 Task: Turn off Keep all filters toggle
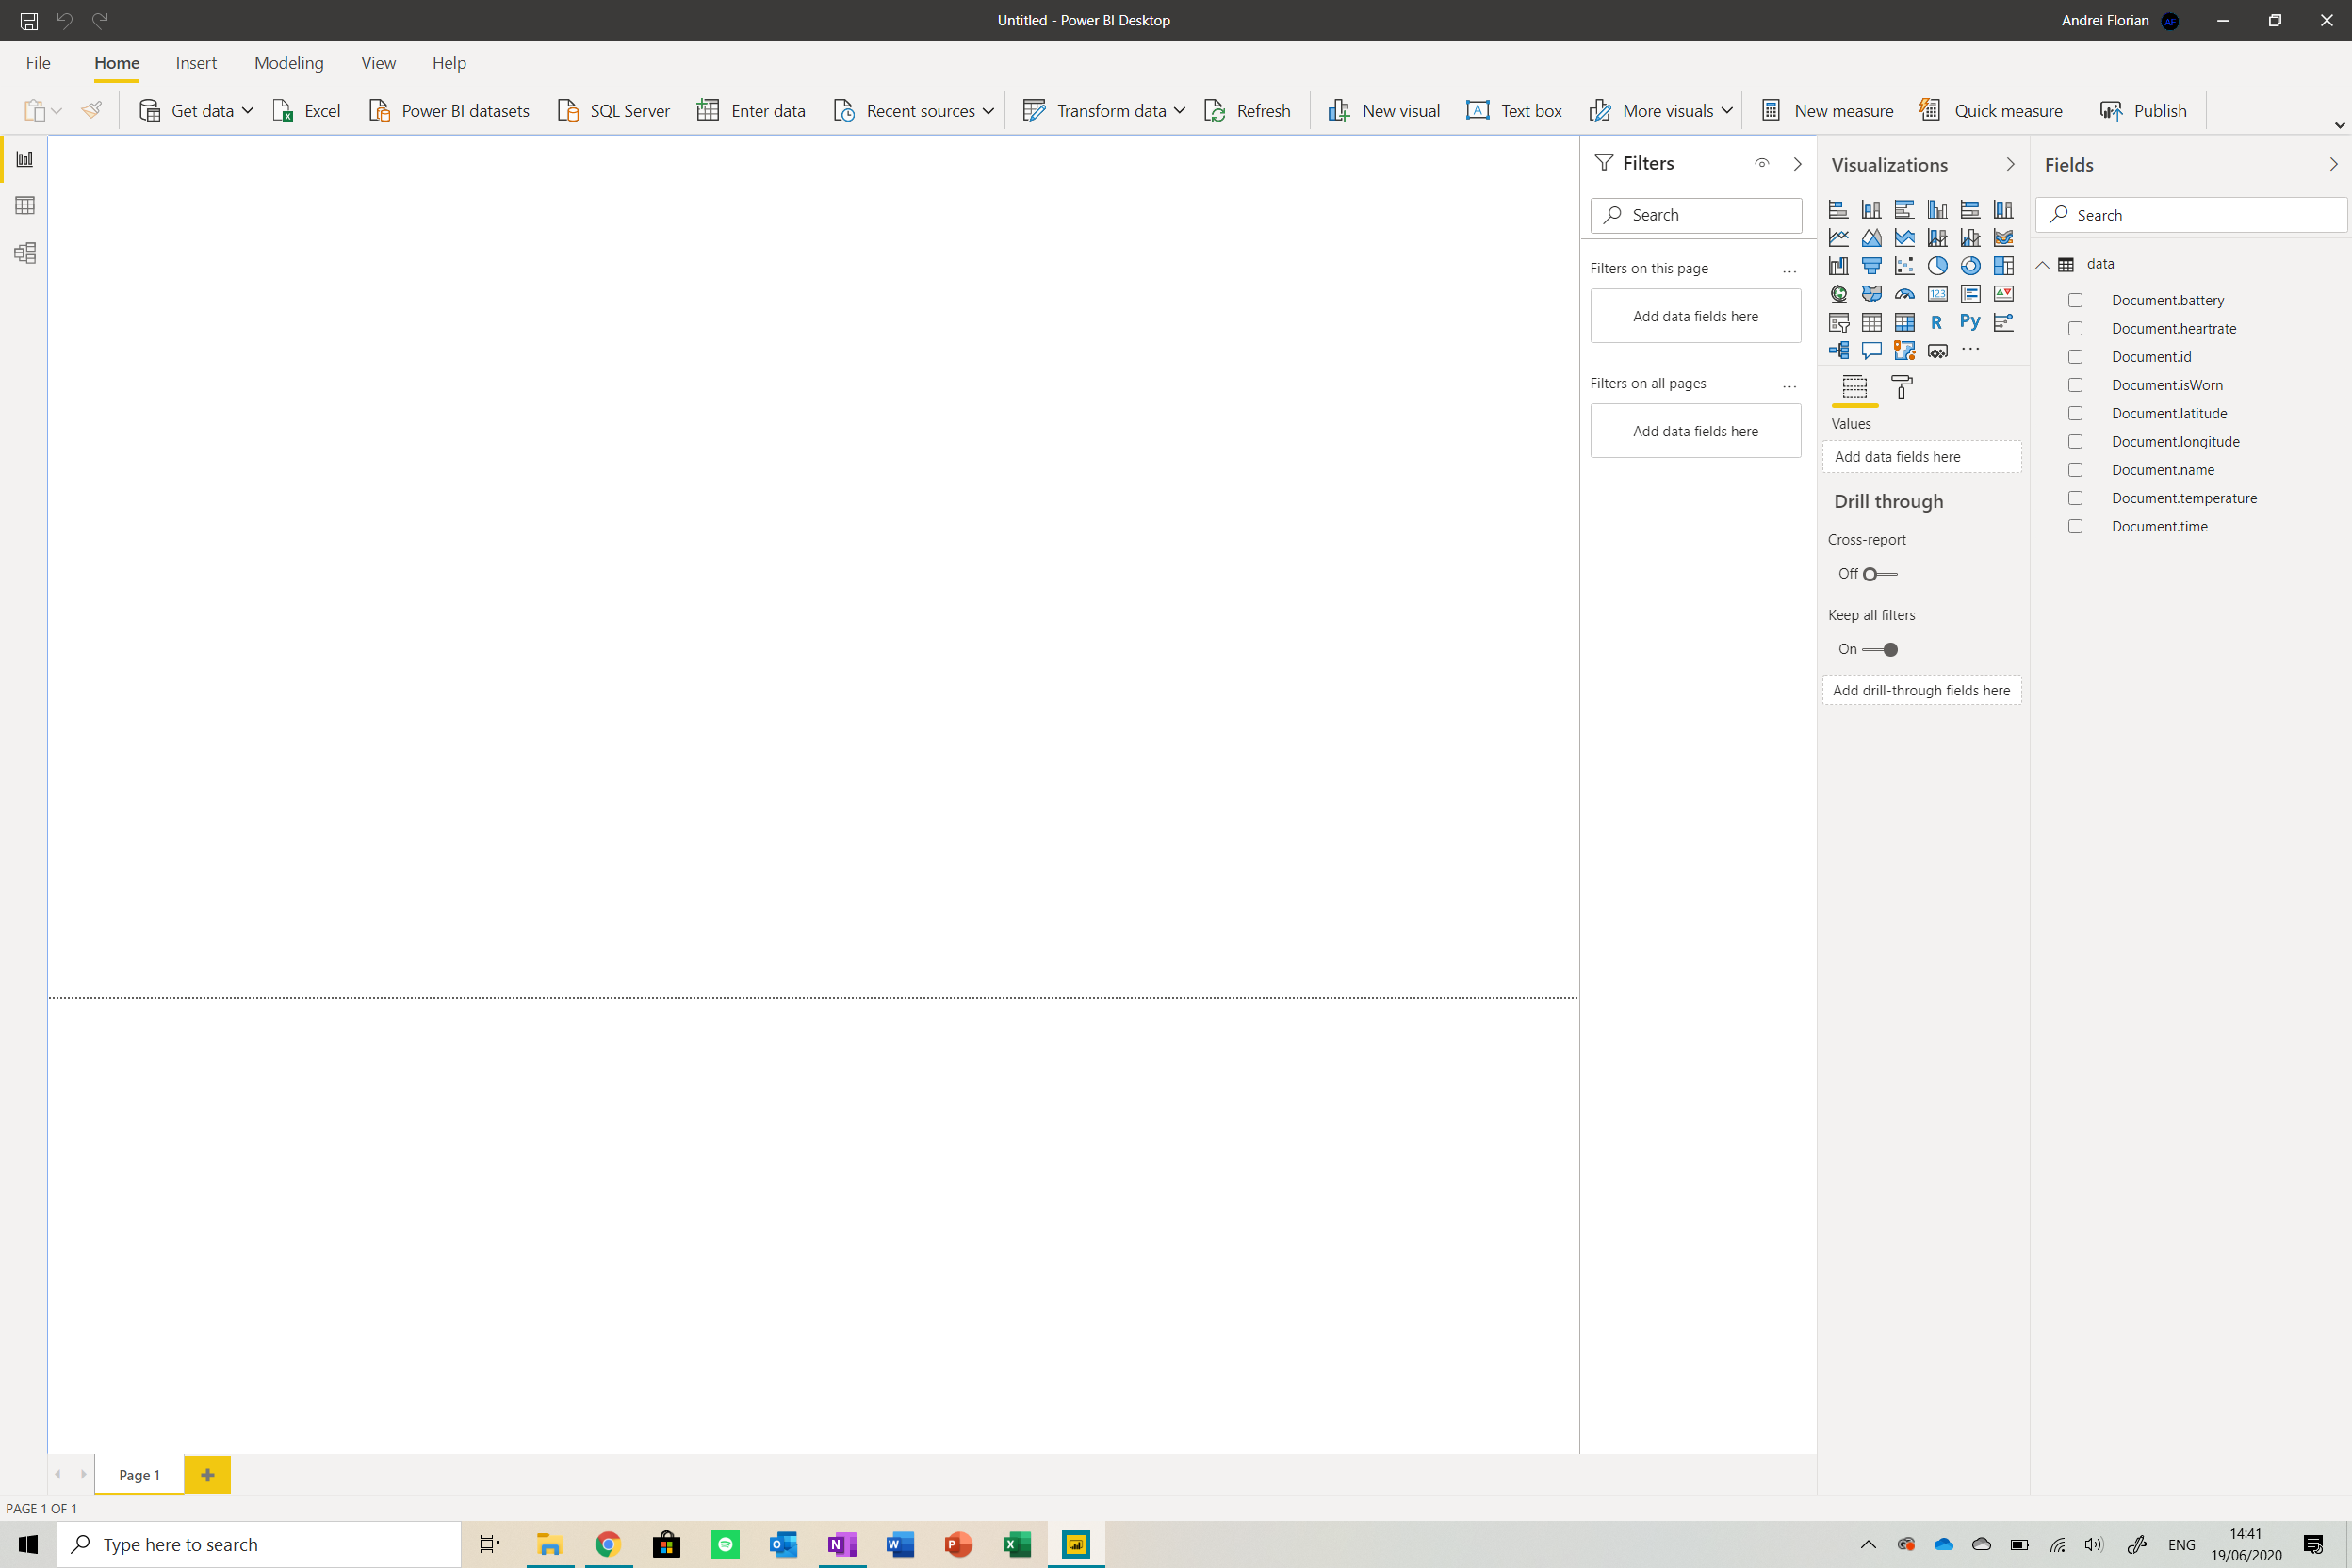[1880, 650]
